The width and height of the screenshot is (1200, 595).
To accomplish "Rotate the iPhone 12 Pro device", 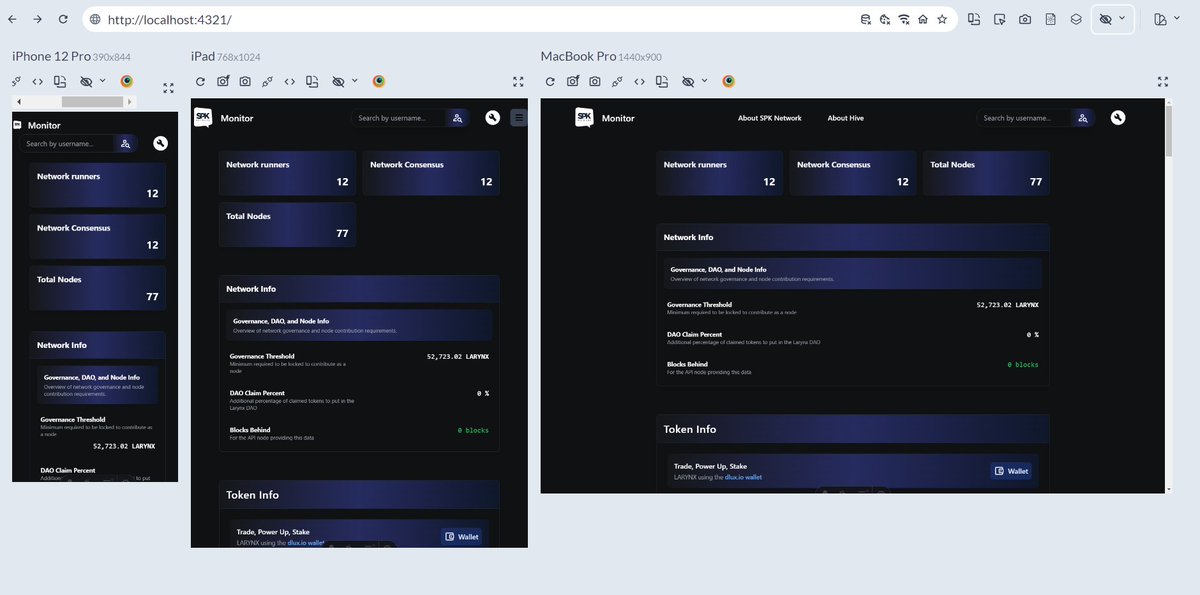I will coord(60,81).
